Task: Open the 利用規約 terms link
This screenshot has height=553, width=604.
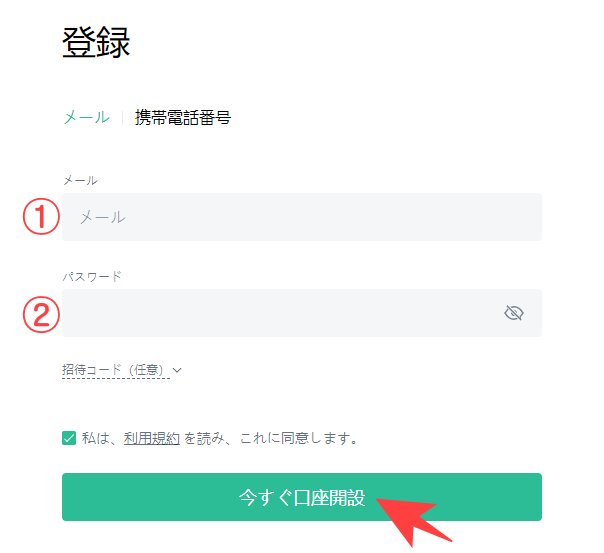Action: pyautogui.click(x=152, y=438)
